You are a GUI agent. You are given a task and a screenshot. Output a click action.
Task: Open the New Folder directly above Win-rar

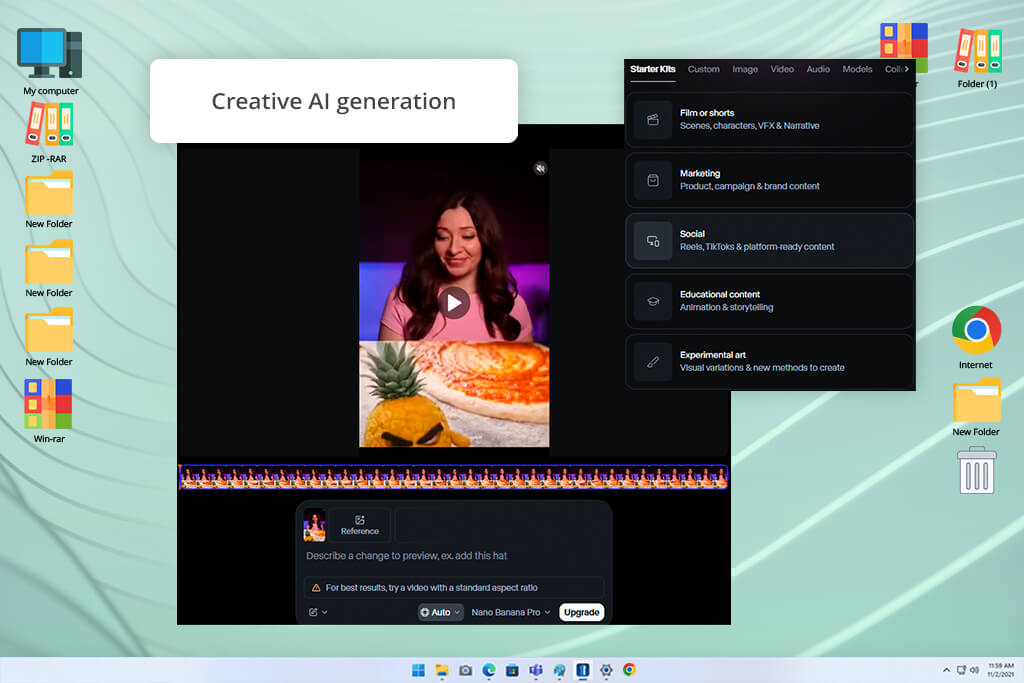click(x=49, y=338)
